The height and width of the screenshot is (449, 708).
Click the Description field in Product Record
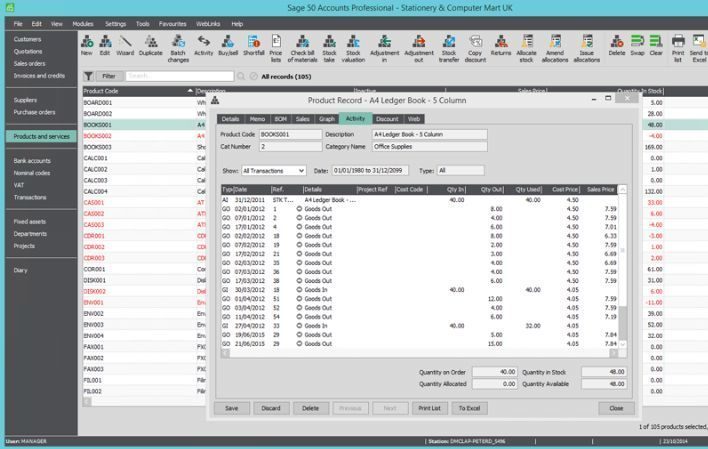[x=430, y=135]
